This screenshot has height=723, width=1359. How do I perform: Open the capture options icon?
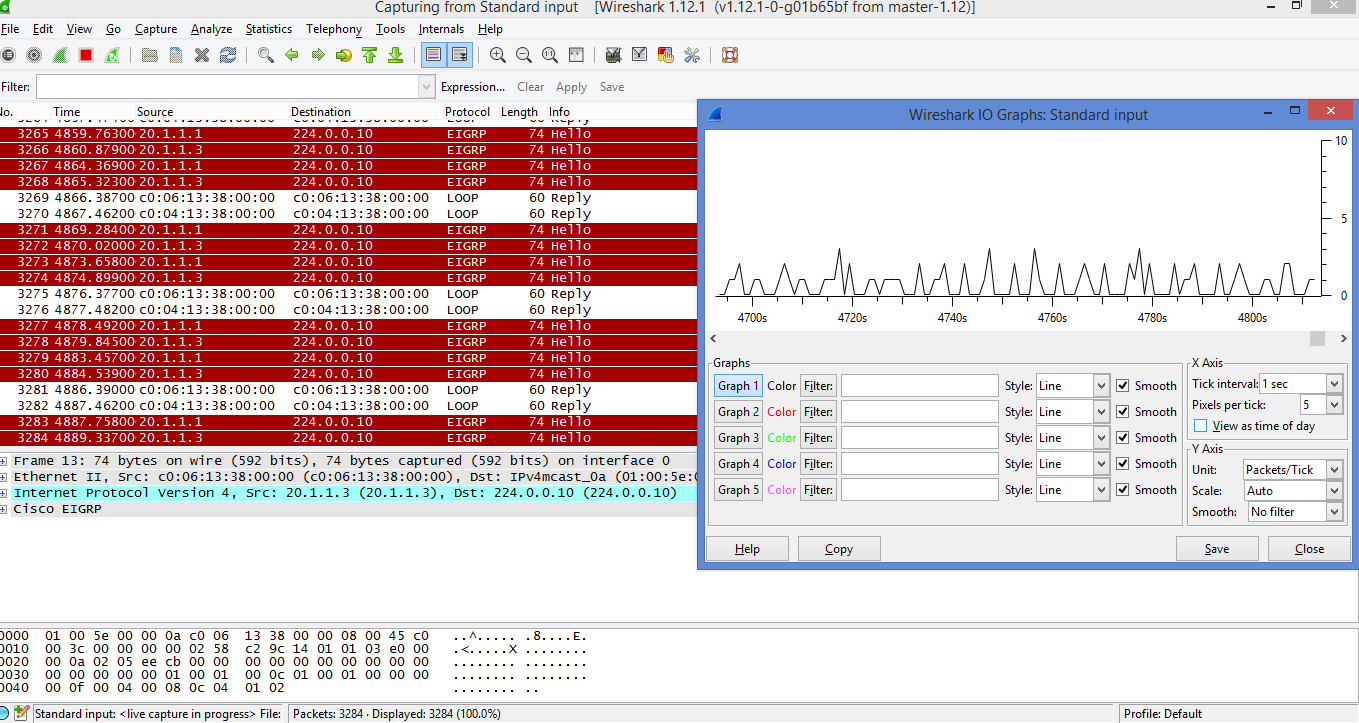(x=34, y=55)
